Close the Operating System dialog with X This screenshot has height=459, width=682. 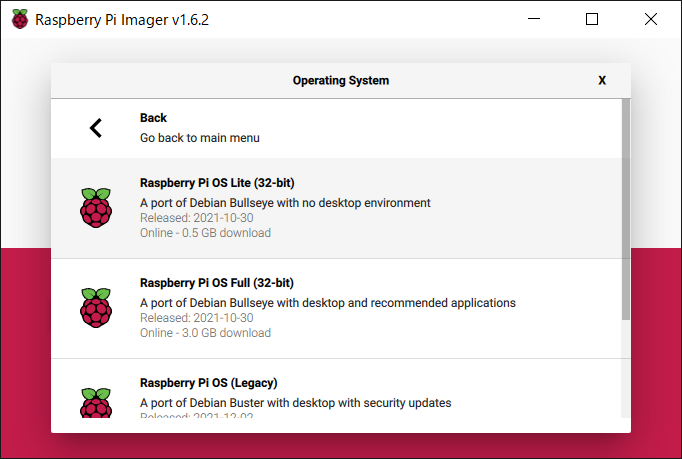(602, 80)
